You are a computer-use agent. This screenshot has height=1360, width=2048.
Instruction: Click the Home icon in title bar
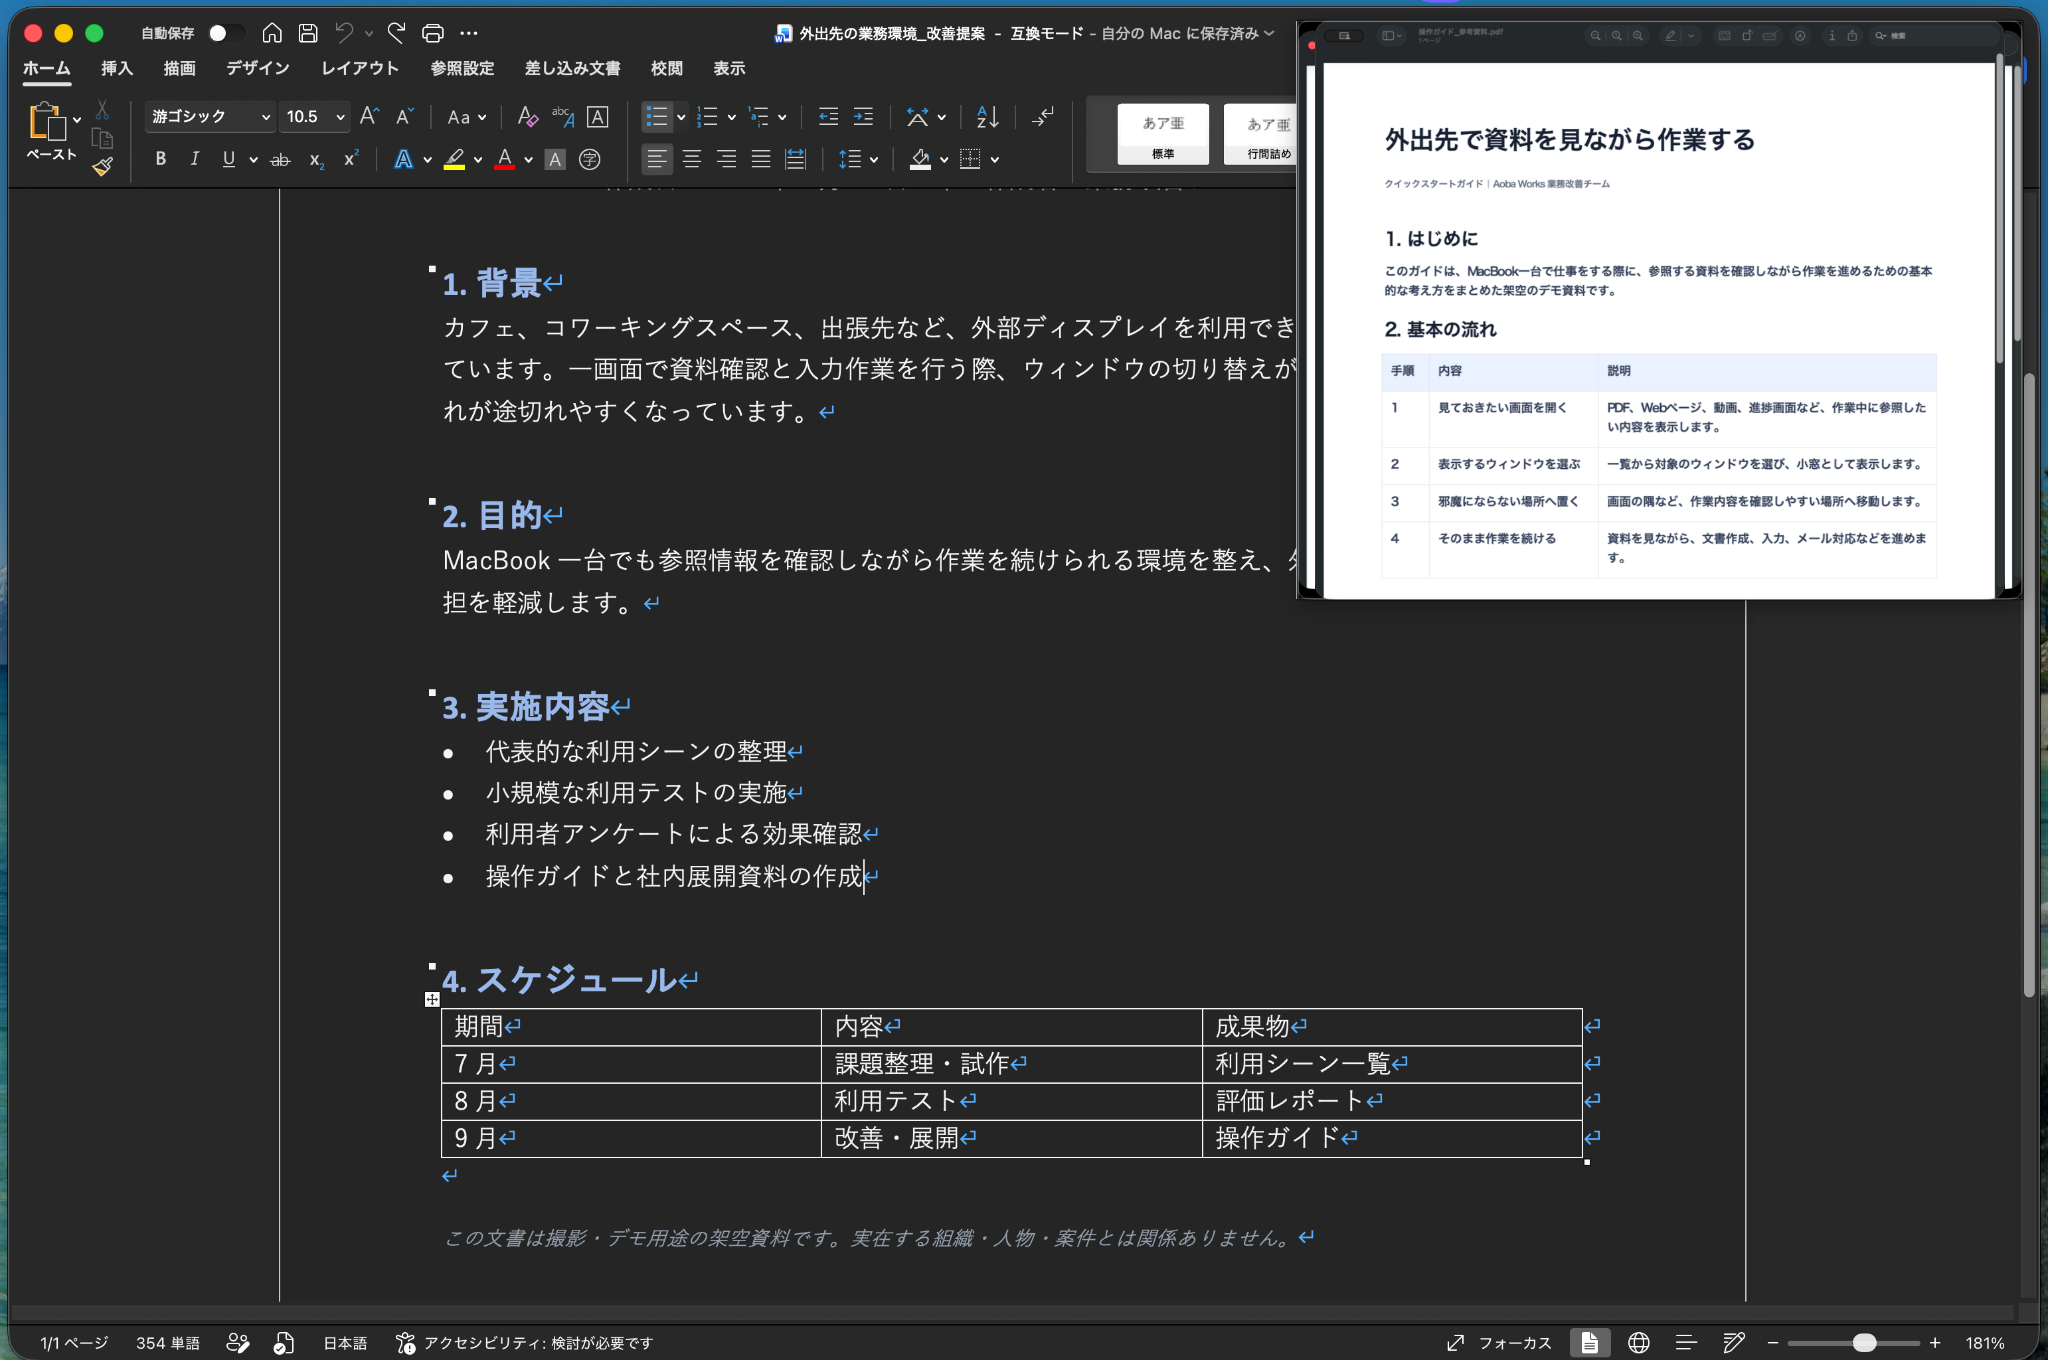click(272, 33)
